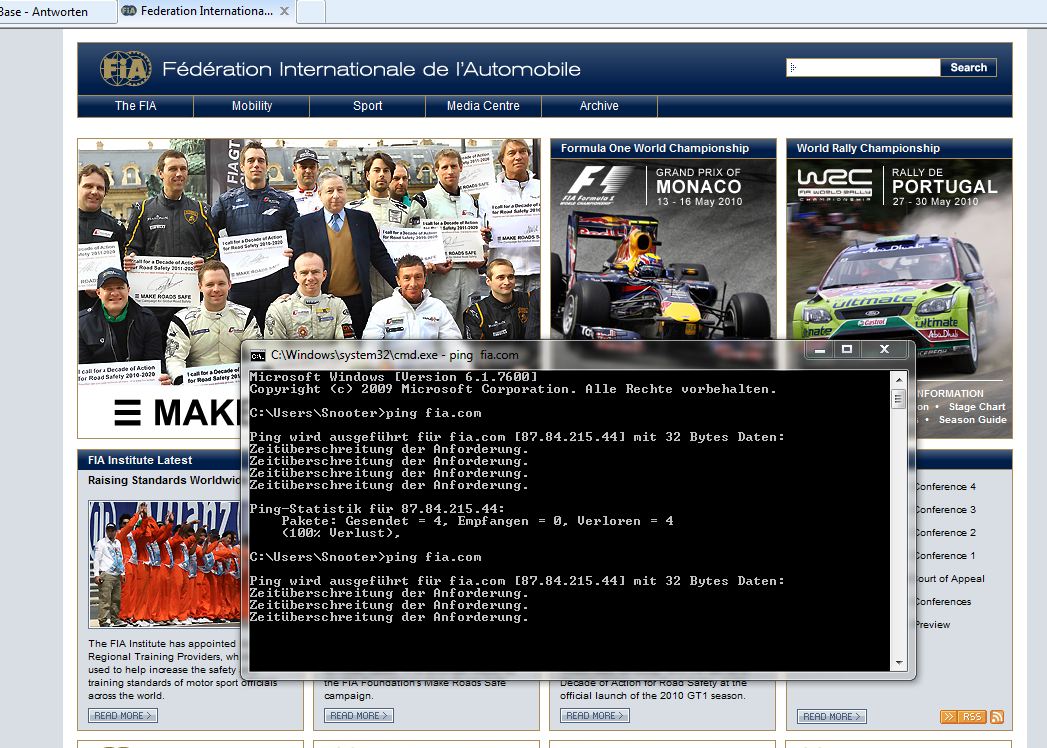Click the cmd scrollbar down arrow
1047x748 pixels.
click(899, 663)
